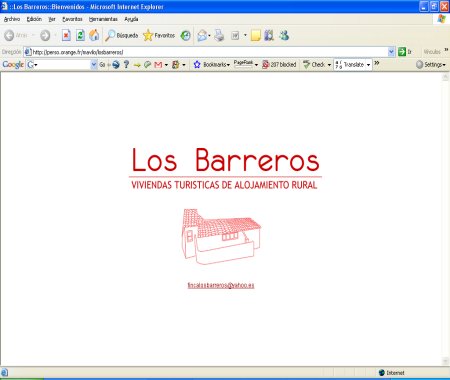The height and width of the screenshot is (380, 450).
Task: Click the Google toolbar globe icon
Action: (x=116, y=64)
